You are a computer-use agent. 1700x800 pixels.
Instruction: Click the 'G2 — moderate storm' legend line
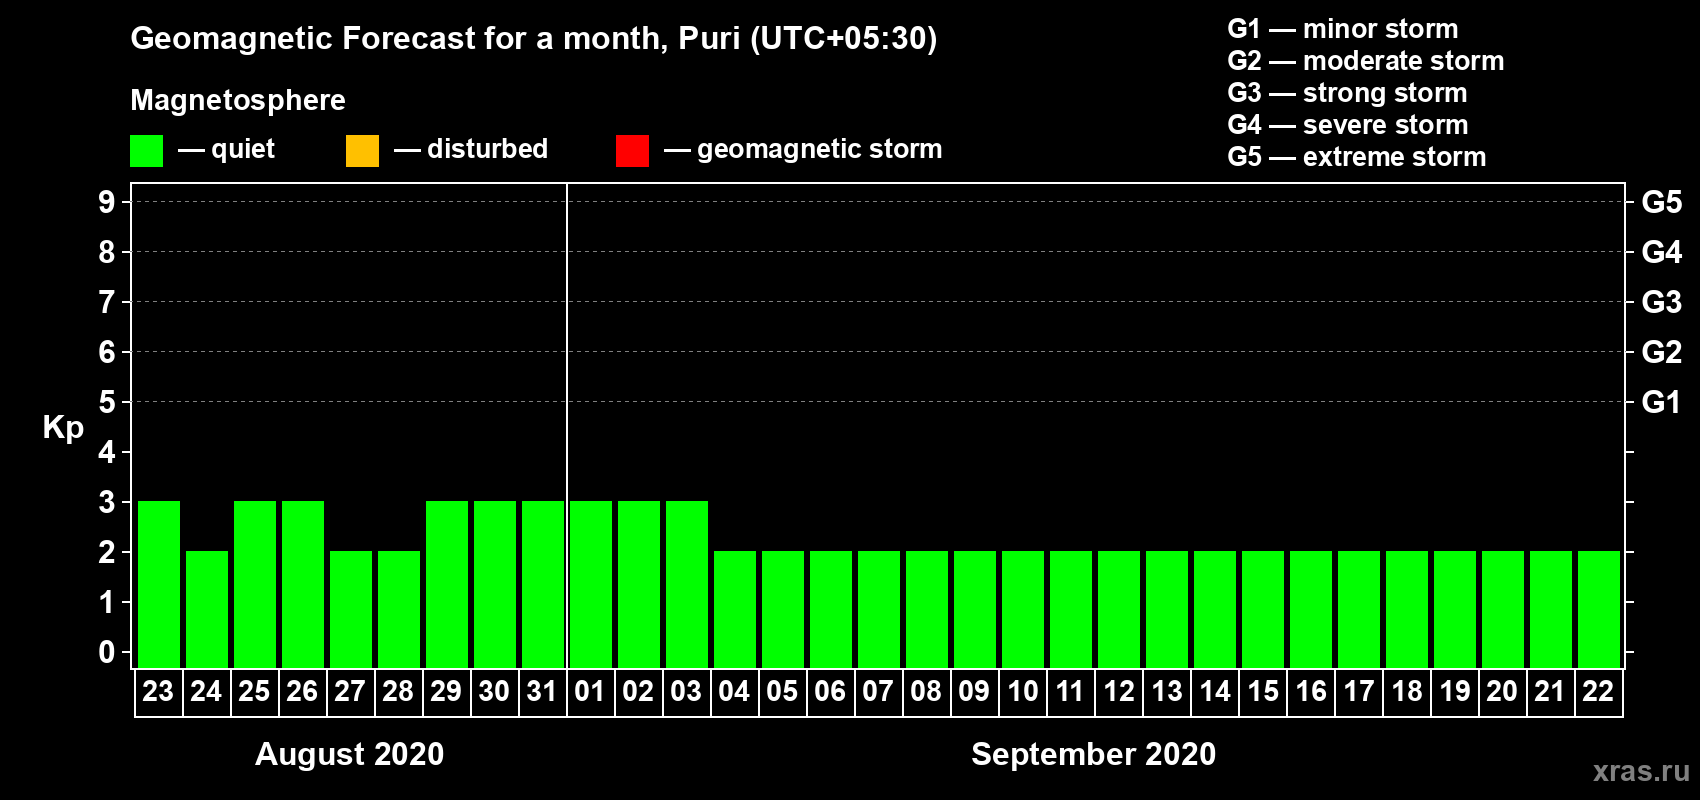click(1365, 61)
